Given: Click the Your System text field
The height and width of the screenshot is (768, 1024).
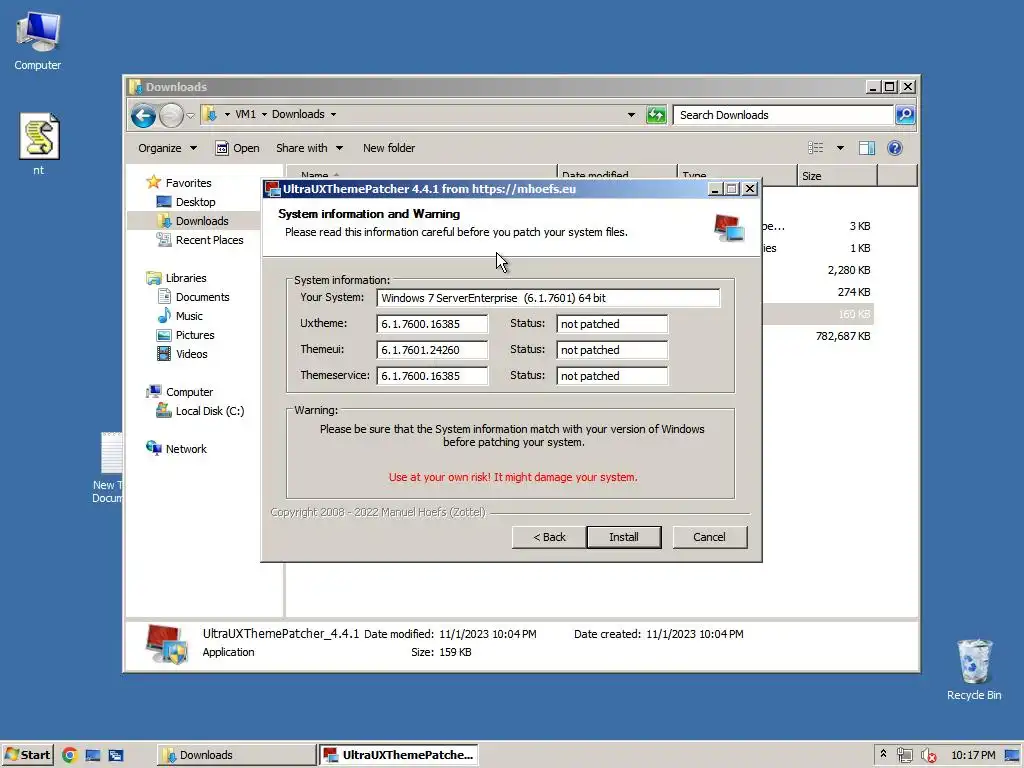Looking at the screenshot, I should [548, 298].
